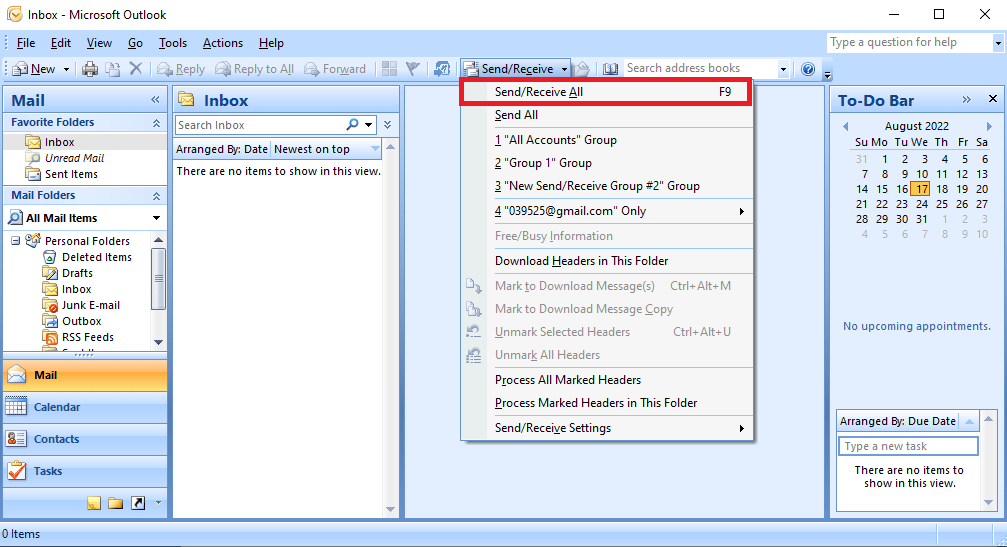Click the Print toolbar icon
Image resolution: width=1007 pixels, height=547 pixels.
pos(90,69)
